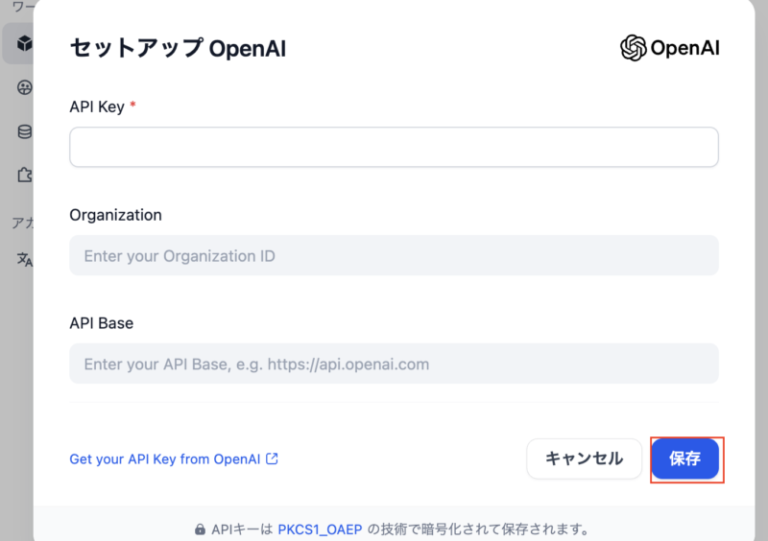The image size is (768, 541).
Task: Focus the API Key input field
Action: tap(393, 147)
